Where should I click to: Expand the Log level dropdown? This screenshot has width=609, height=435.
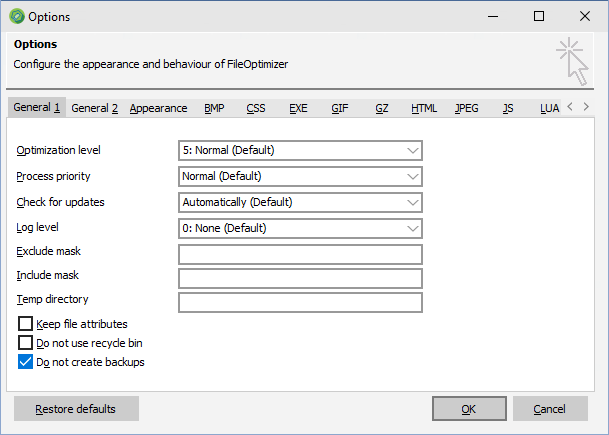click(x=300, y=228)
